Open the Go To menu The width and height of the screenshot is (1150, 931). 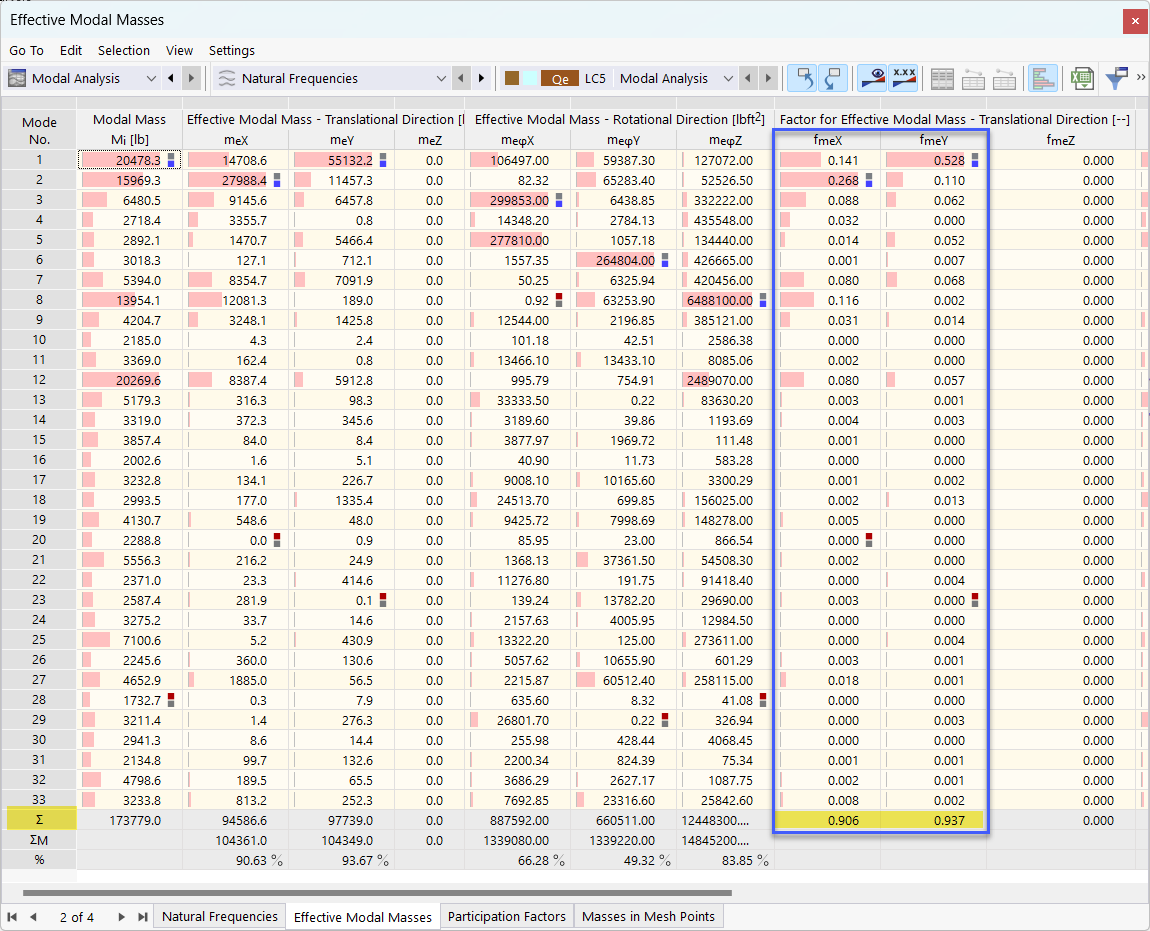[x=26, y=51]
